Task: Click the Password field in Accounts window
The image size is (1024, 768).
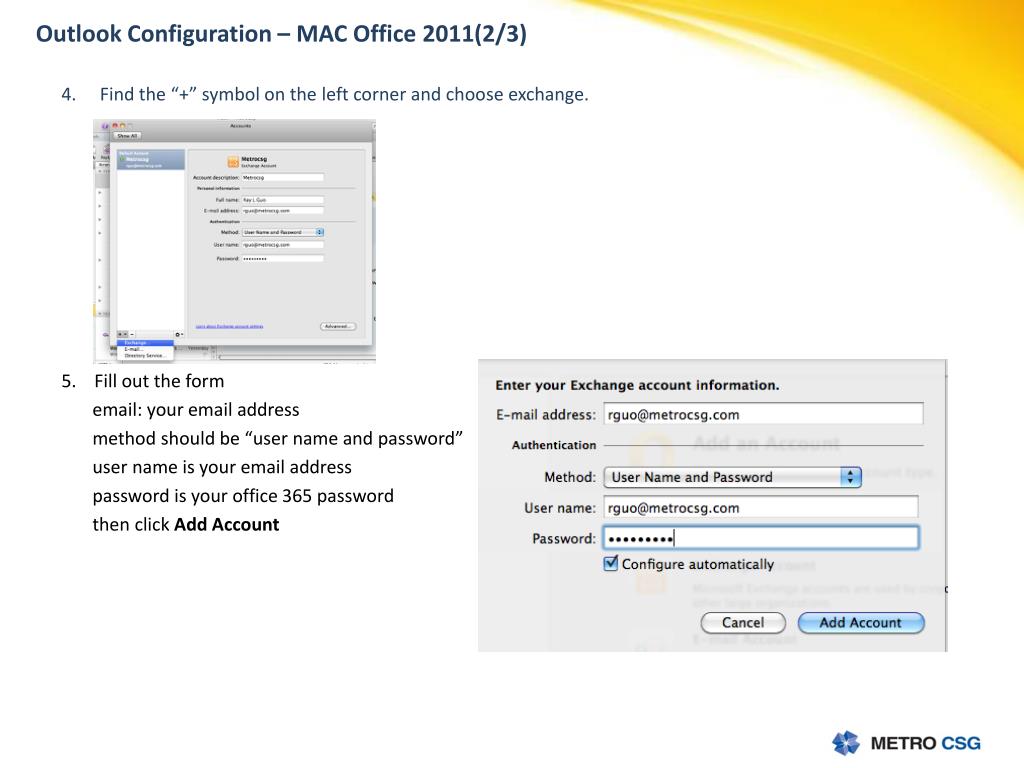Action: [283, 259]
